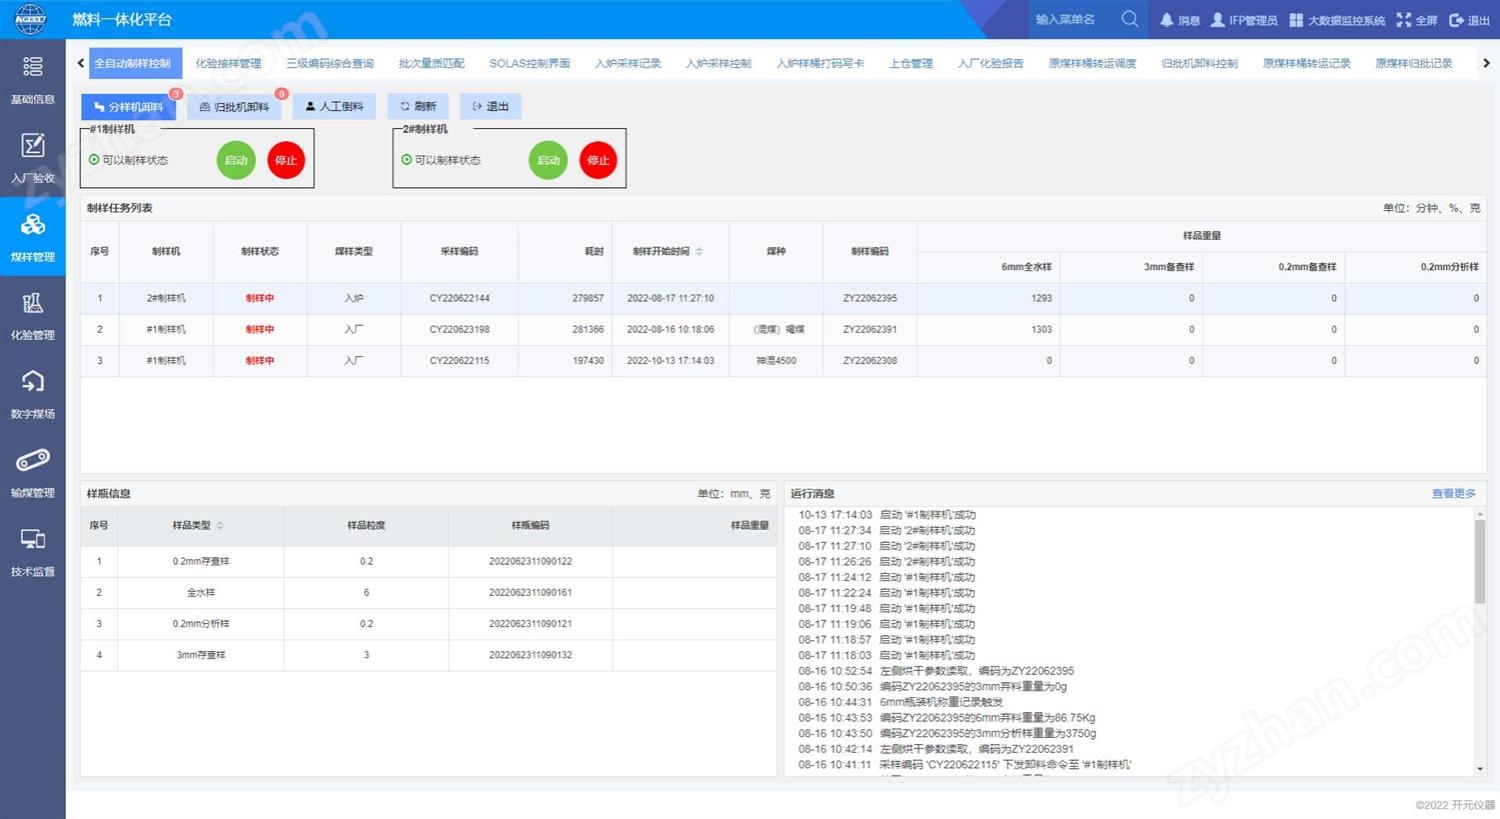This screenshot has height=819, width=1500.
Task: Open the 三级编码综合查询 tab
Action: [x=330, y=63]
